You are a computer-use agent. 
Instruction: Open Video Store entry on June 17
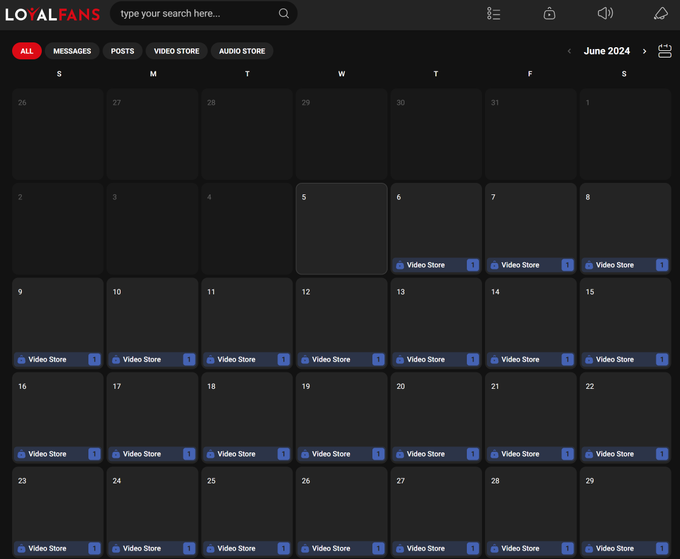click(152, 454)
